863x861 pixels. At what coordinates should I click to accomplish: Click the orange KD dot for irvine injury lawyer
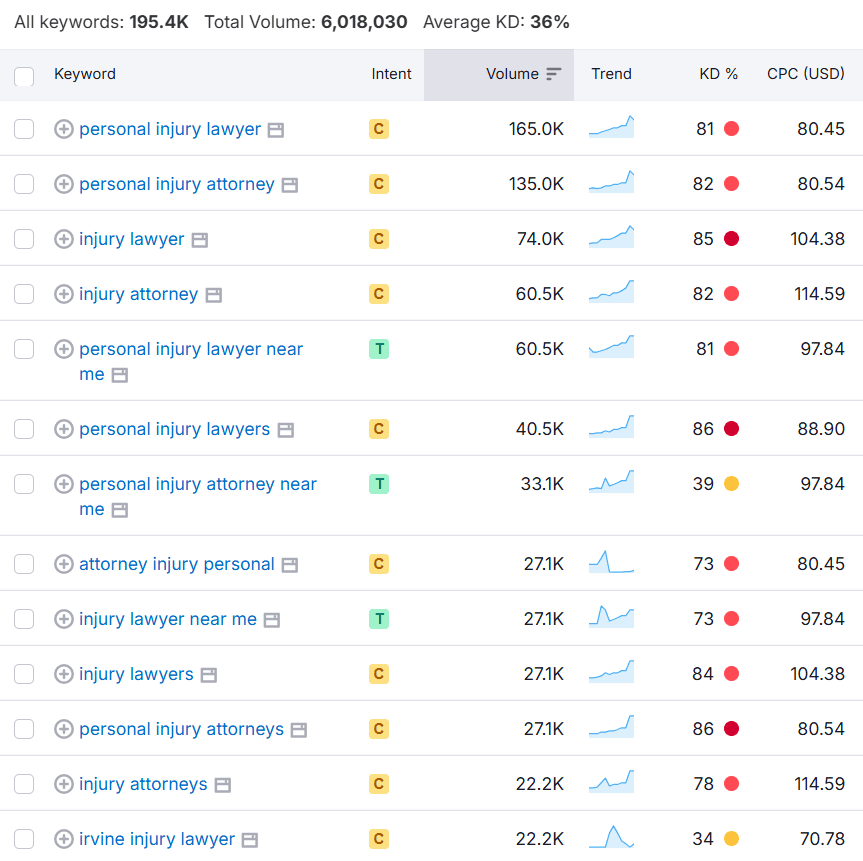pos(731,839)
